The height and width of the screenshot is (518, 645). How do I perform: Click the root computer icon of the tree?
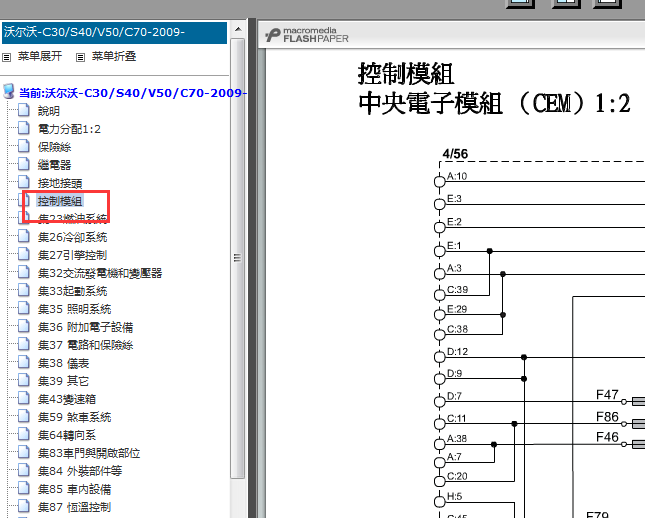[9, 91]
